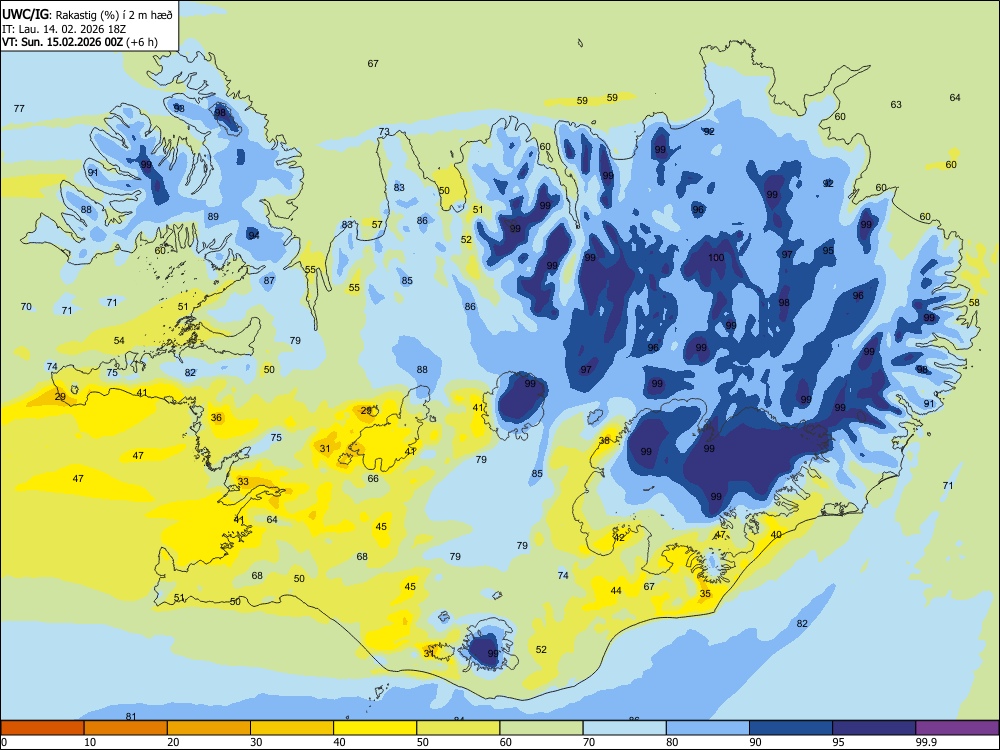
Task: Click the "100" humidity value on the map
Action: [716, 258]
